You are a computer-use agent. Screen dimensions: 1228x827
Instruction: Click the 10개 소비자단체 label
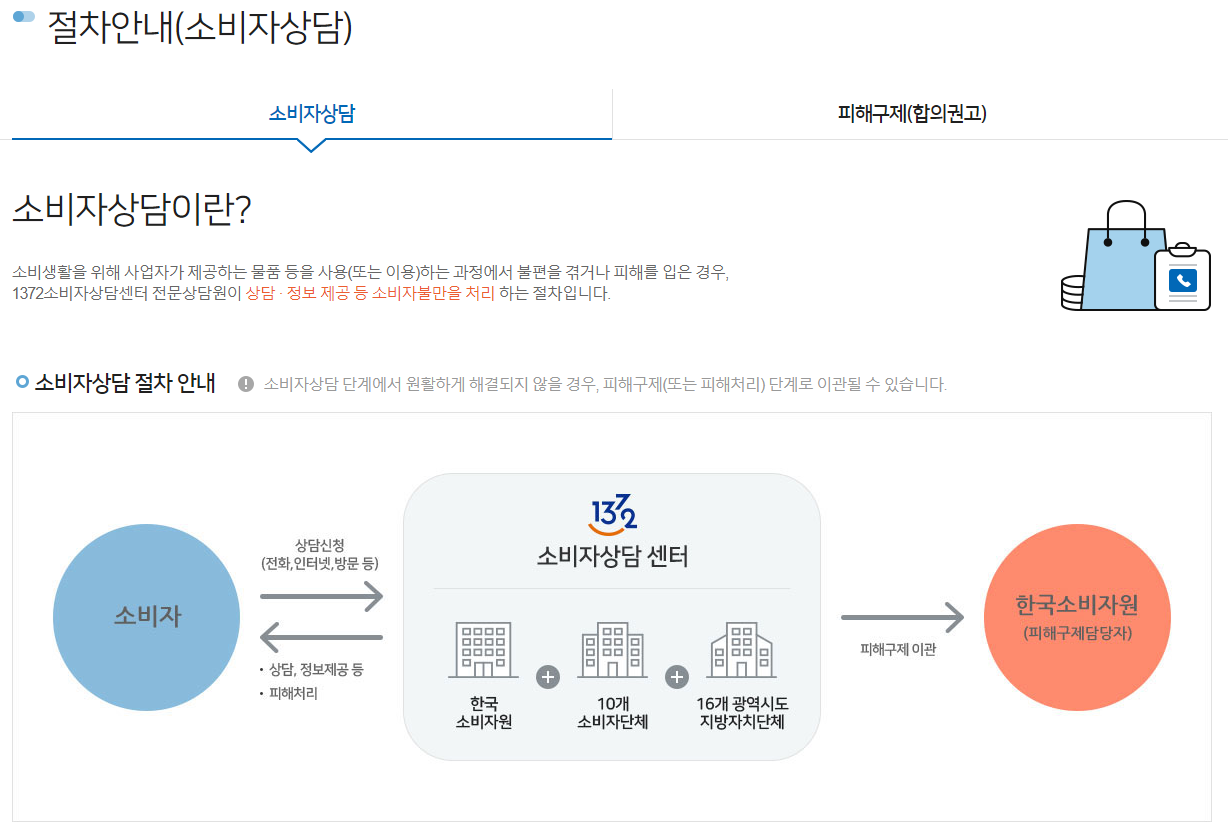613,713
